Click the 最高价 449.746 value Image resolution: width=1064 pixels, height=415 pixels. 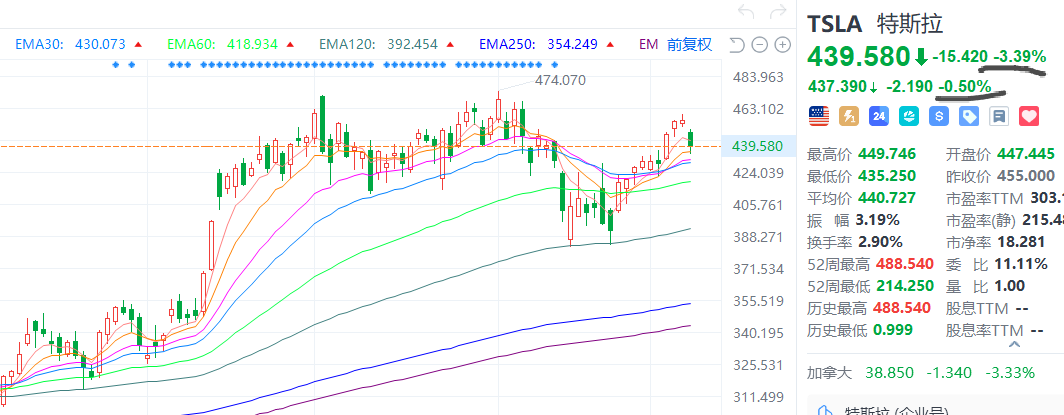pos(887,155)
